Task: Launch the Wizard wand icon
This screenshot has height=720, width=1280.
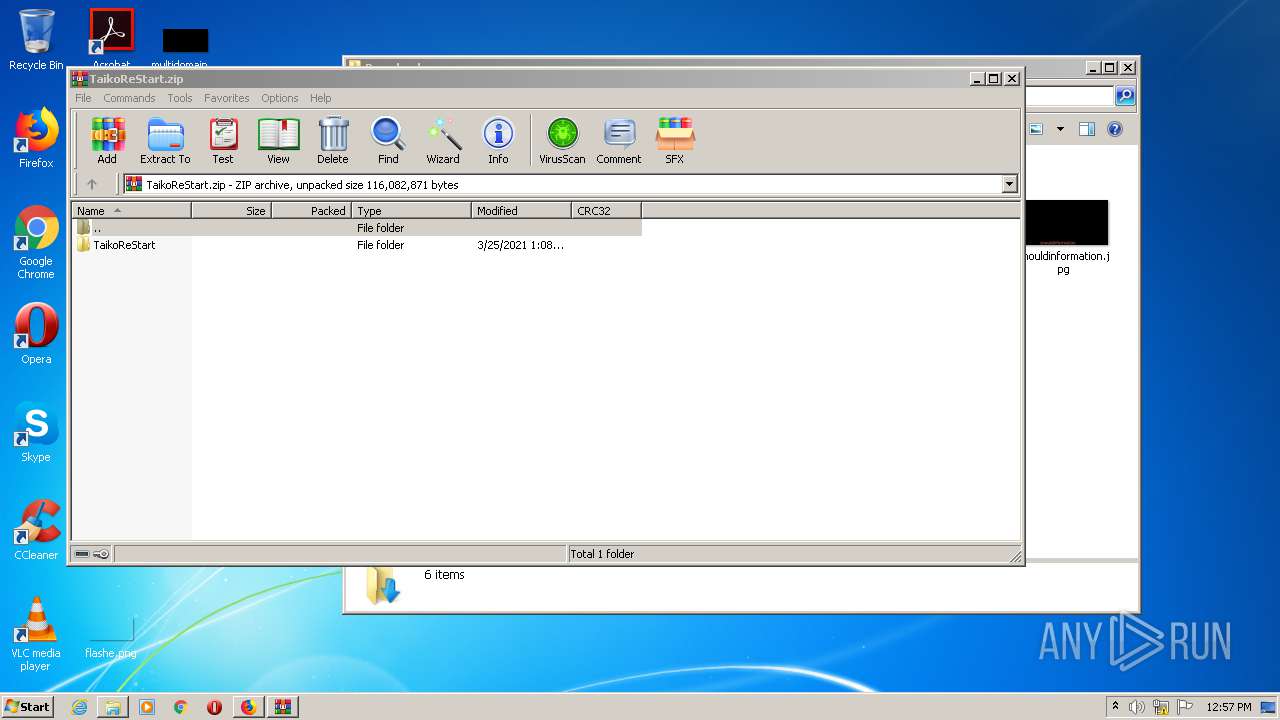Action: tap(443, 141)
